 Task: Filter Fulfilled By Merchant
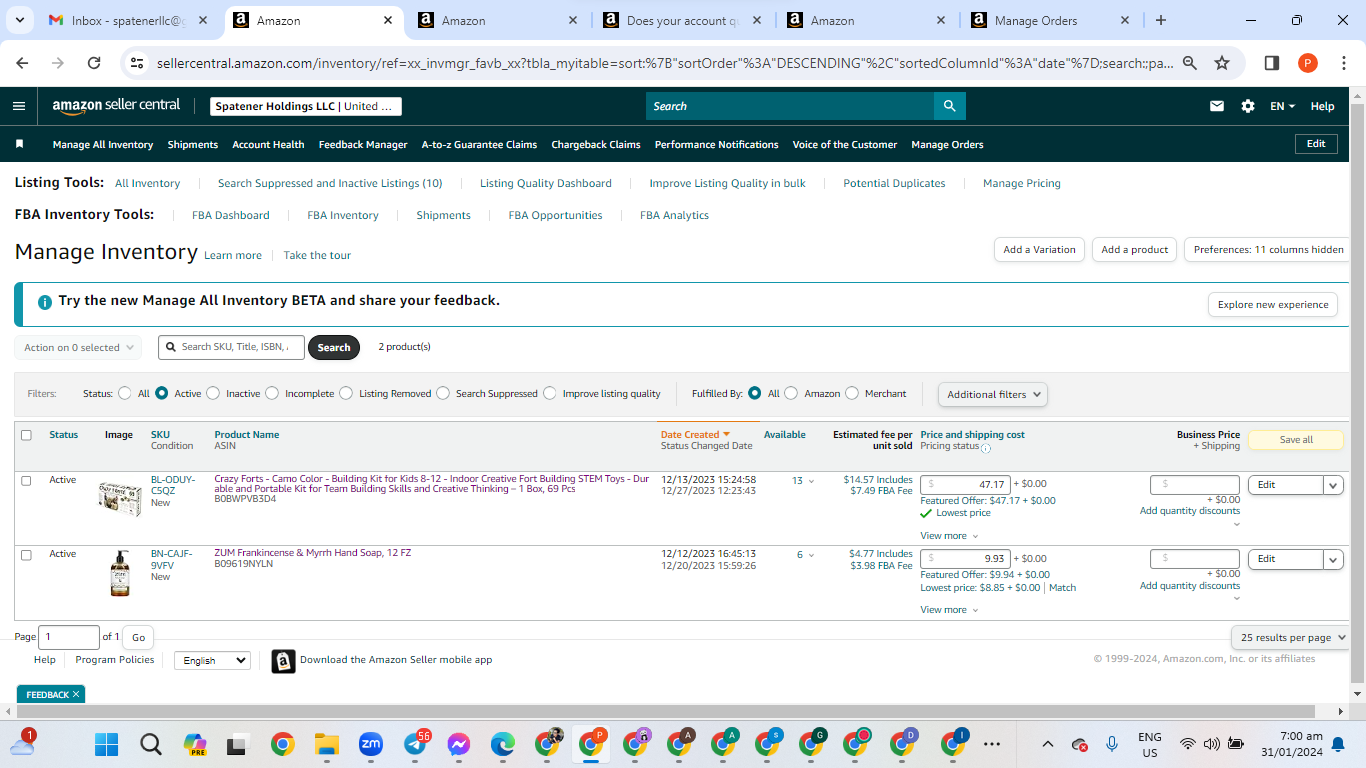coord(852,393)
